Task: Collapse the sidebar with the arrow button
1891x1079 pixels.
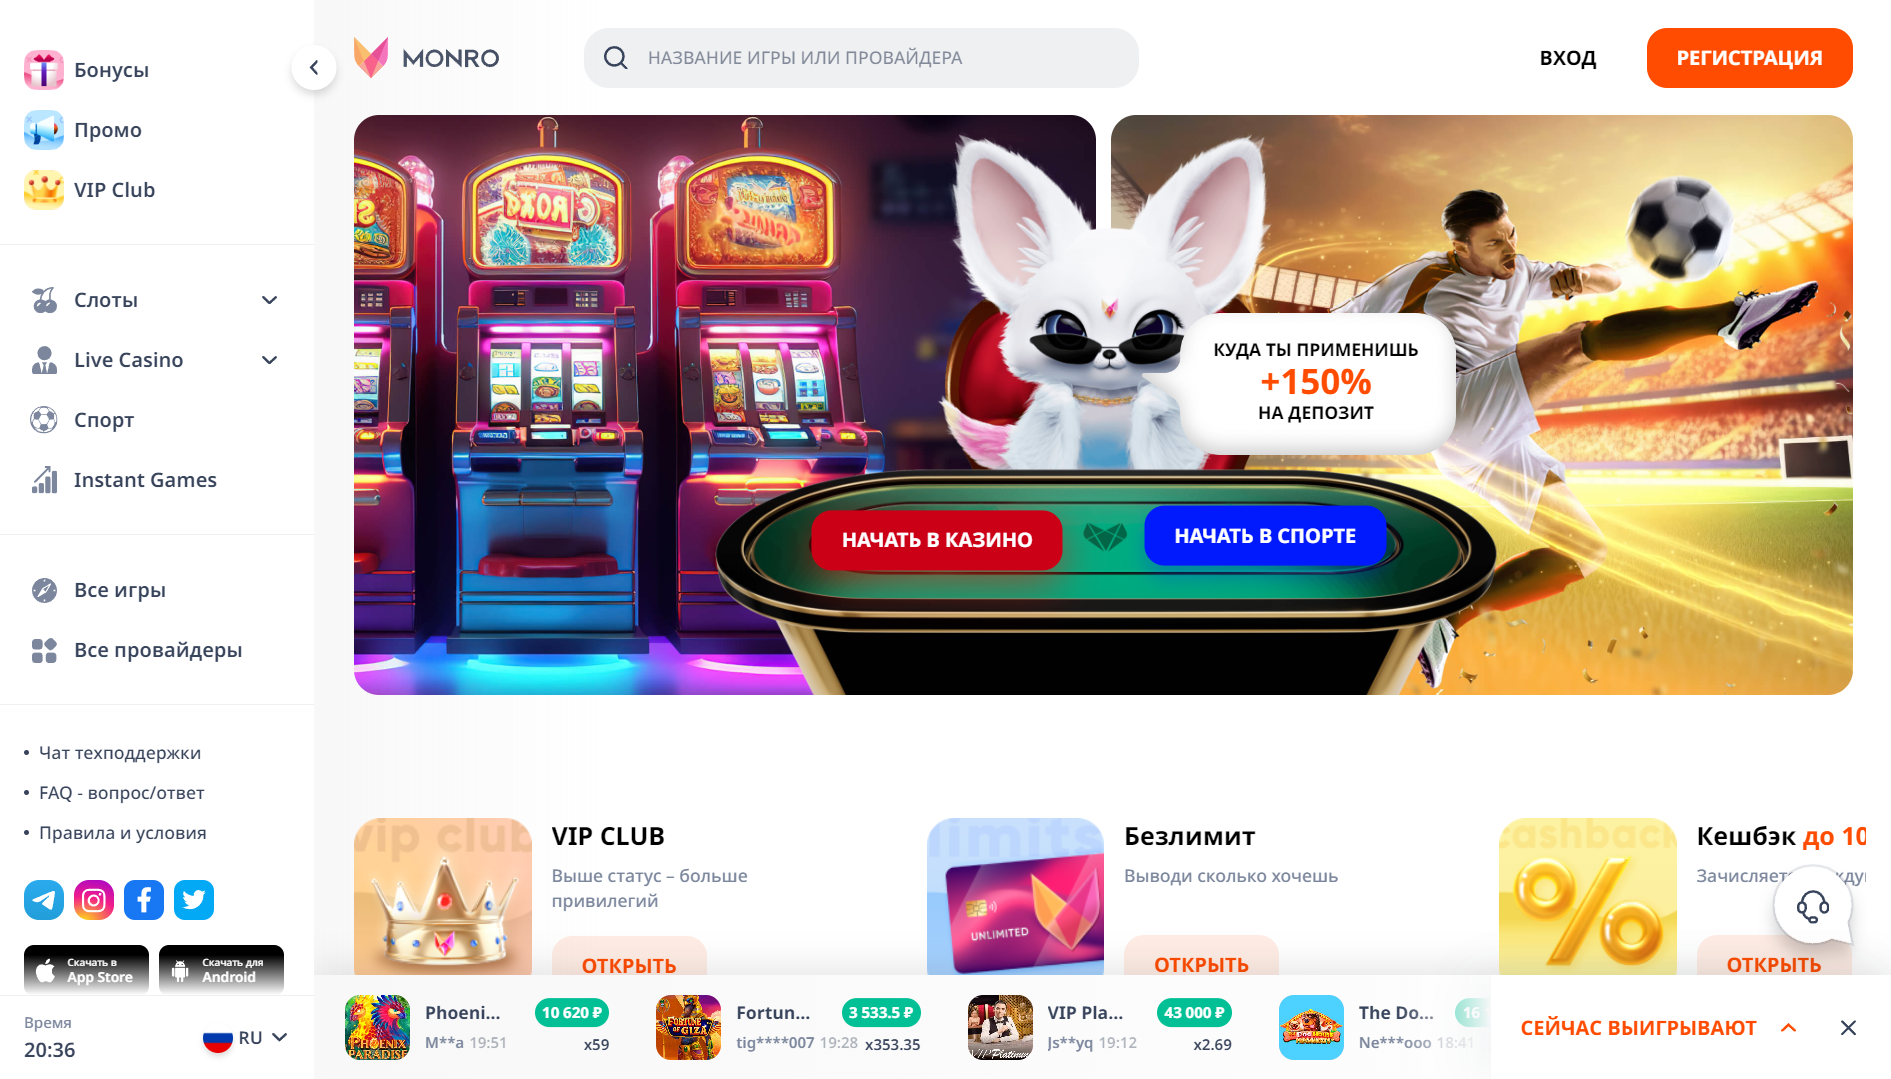Action: click(314, 68)
